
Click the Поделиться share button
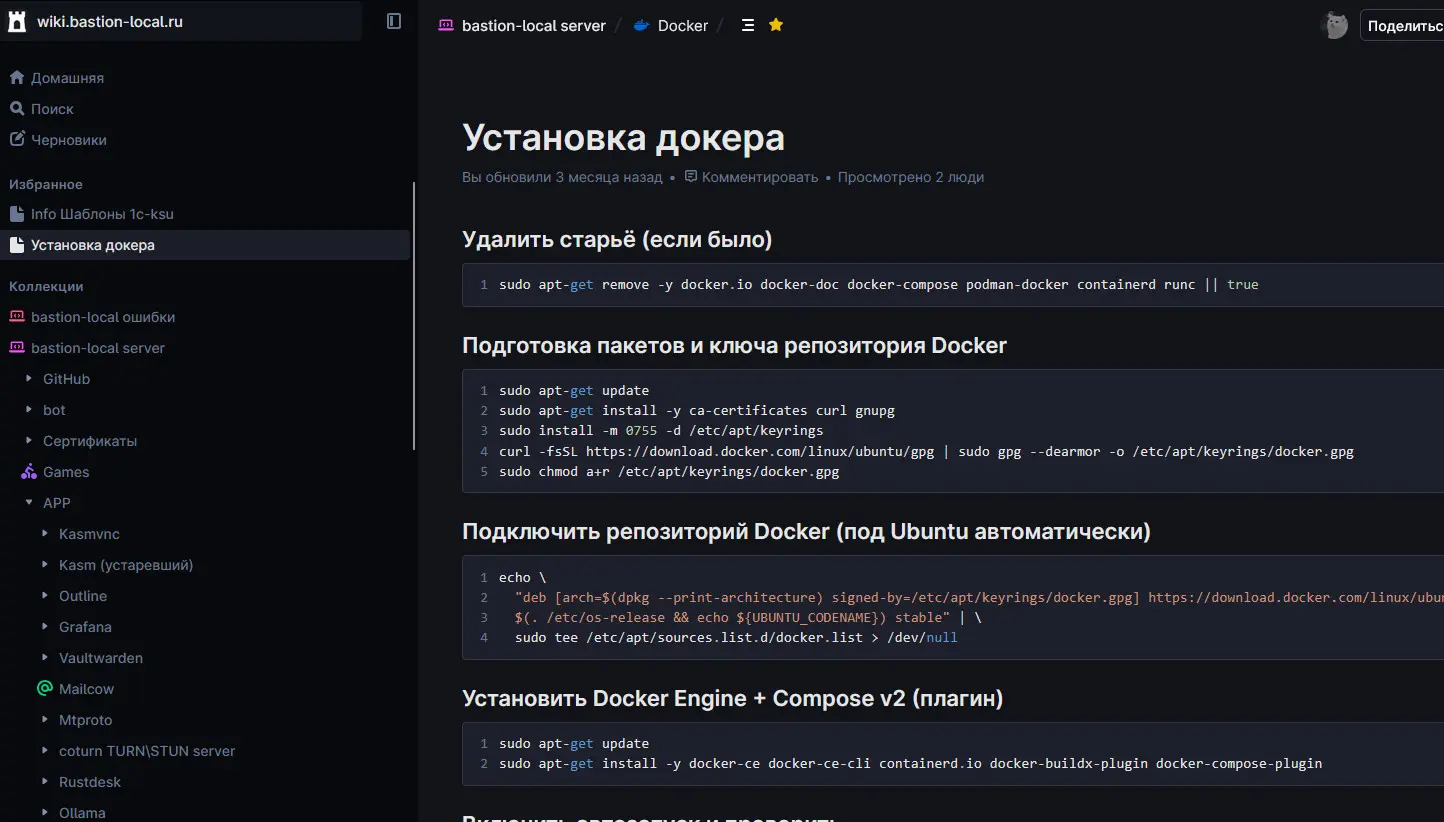(1402, 26)
